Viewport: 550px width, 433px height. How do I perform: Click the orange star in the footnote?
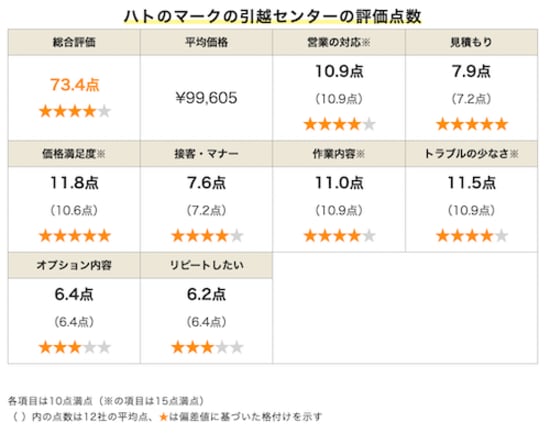[x=163, y=417]
